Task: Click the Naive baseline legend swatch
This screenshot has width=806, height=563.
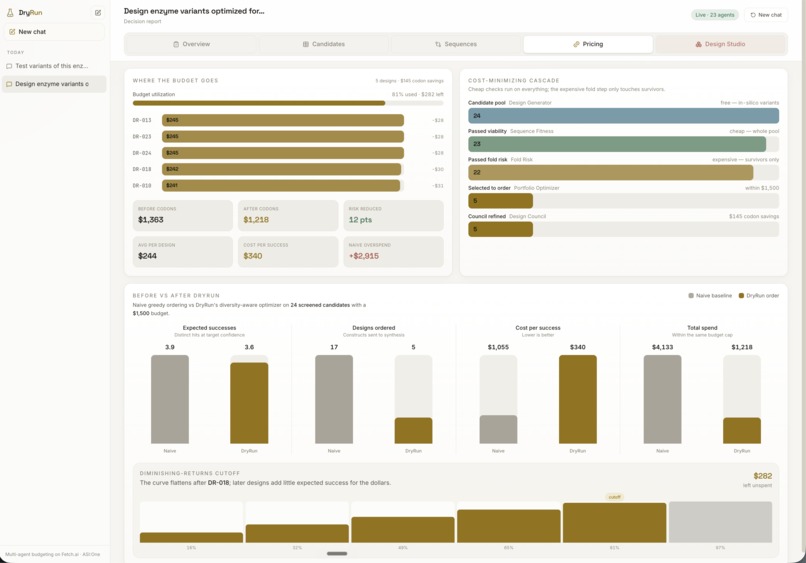Action: pyautogui.click(x=691, y=296)
